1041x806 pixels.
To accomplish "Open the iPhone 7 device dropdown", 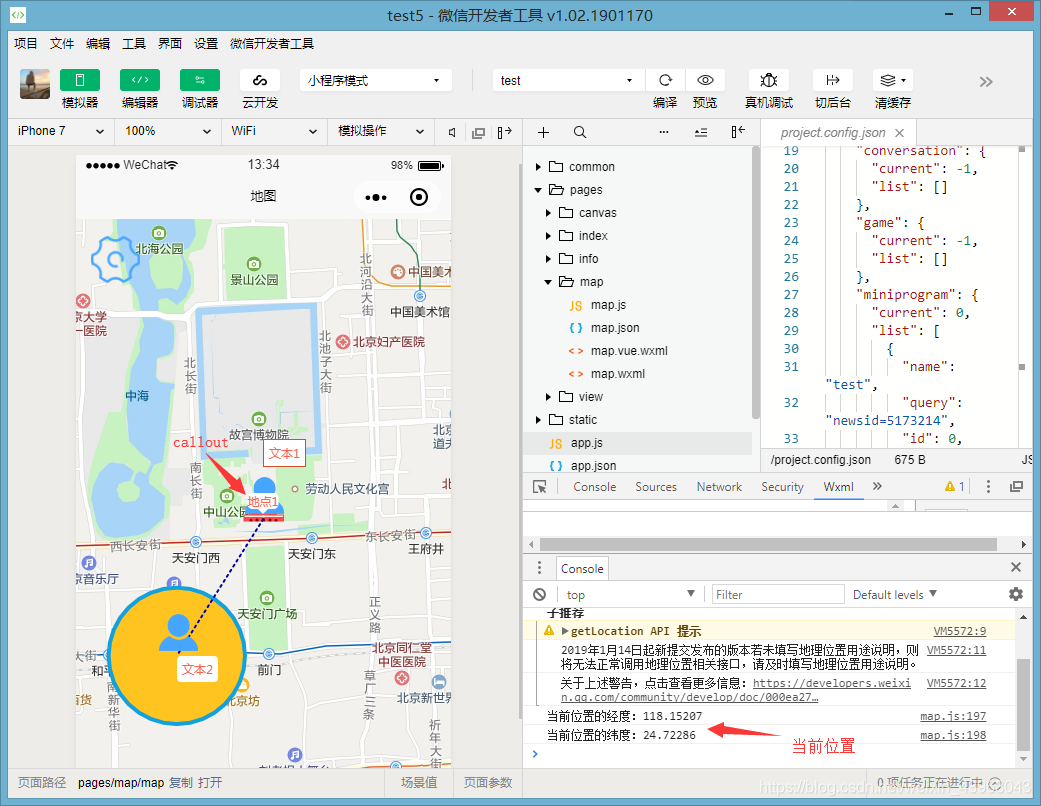I will (60, 131).
